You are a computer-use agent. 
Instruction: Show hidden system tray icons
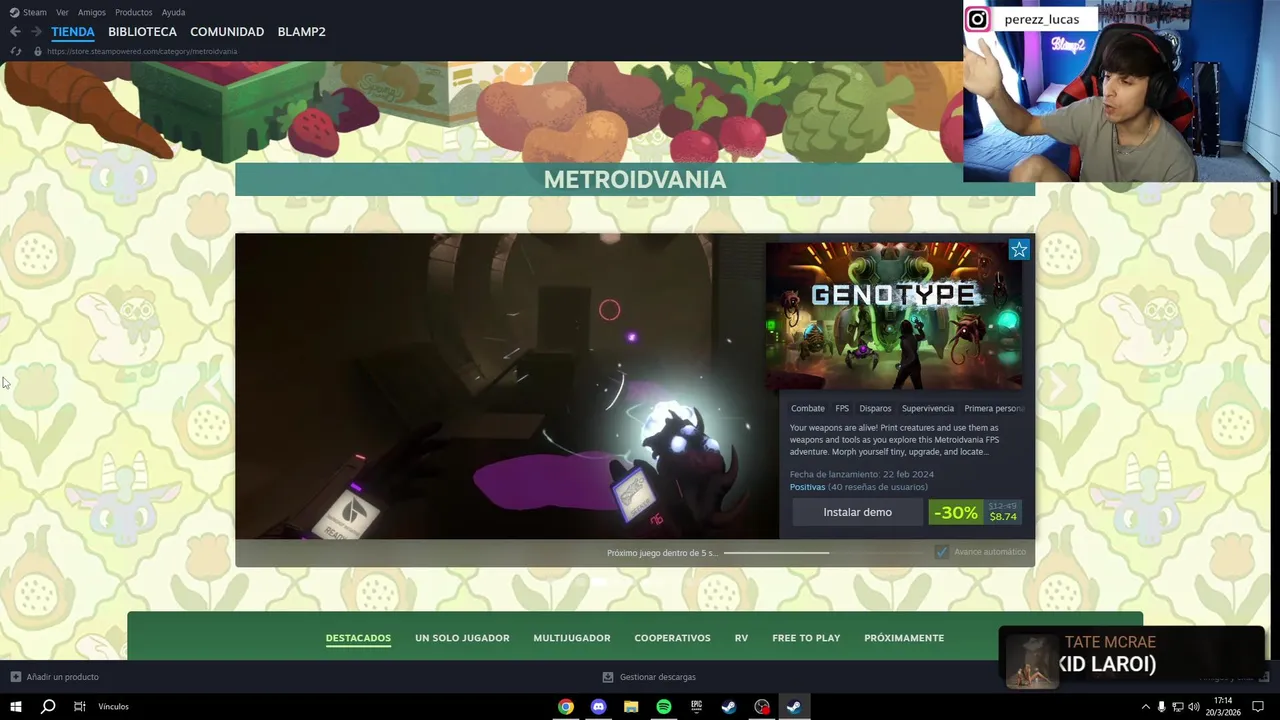click(1145, 707)
